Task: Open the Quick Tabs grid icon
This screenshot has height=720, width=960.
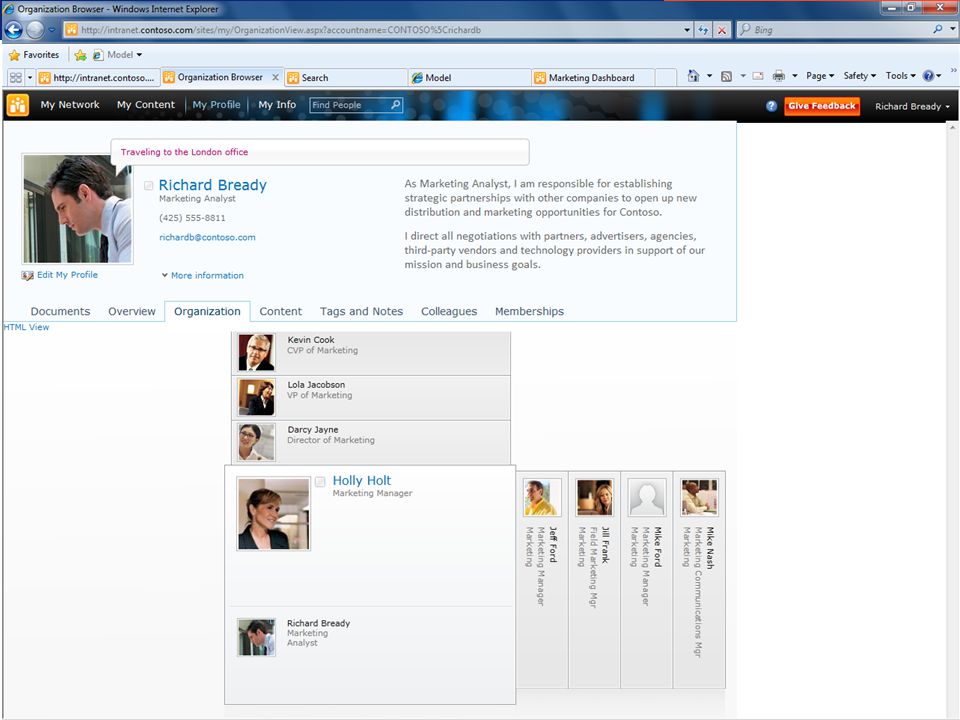Action: tap(16, 78)
